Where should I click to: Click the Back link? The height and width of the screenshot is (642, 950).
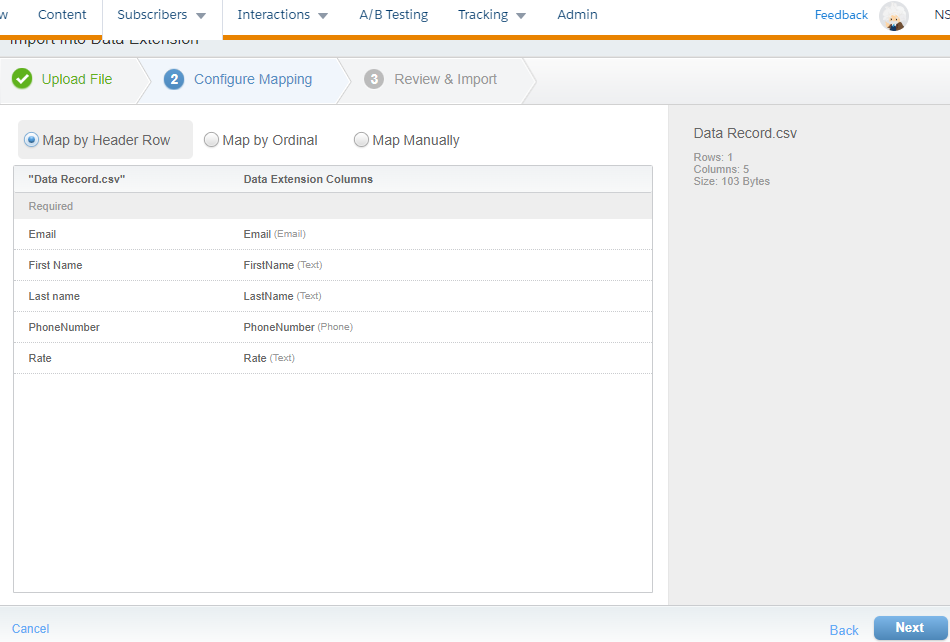click(x=844, y=630)
